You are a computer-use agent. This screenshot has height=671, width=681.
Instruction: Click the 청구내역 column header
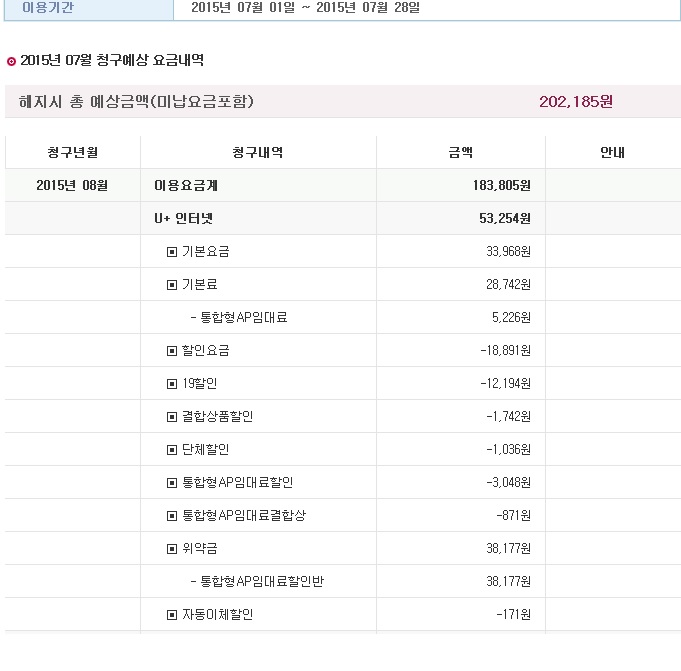tap(258, 152)
